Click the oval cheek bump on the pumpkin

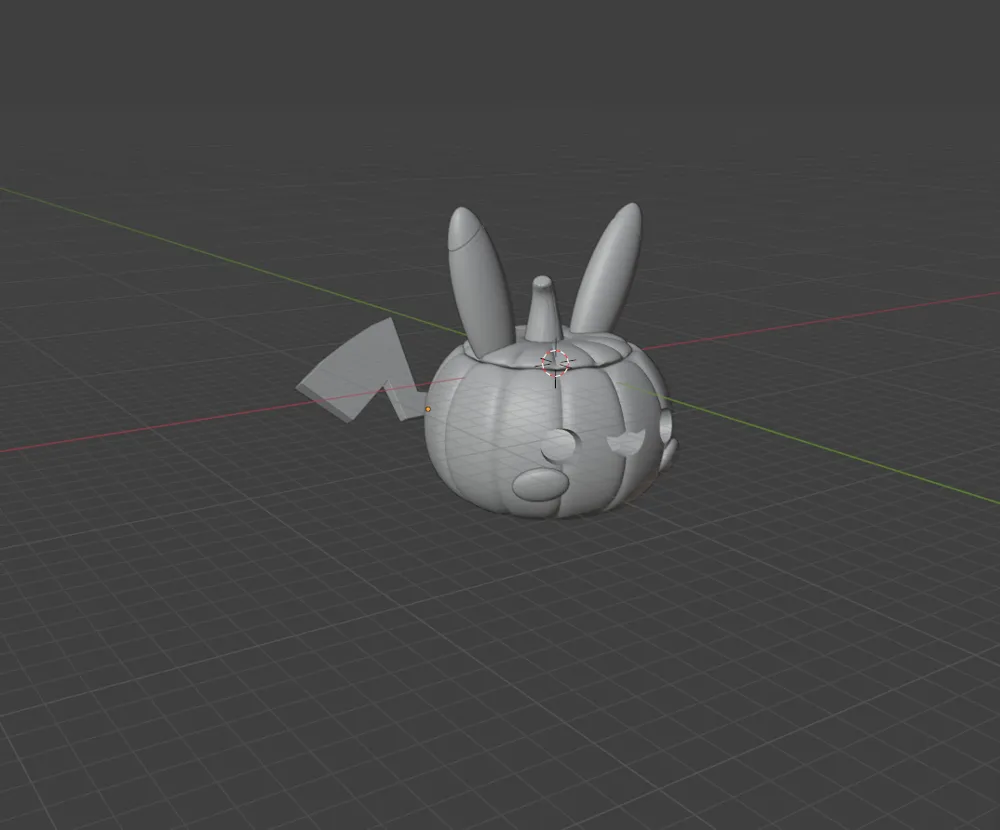541,484
